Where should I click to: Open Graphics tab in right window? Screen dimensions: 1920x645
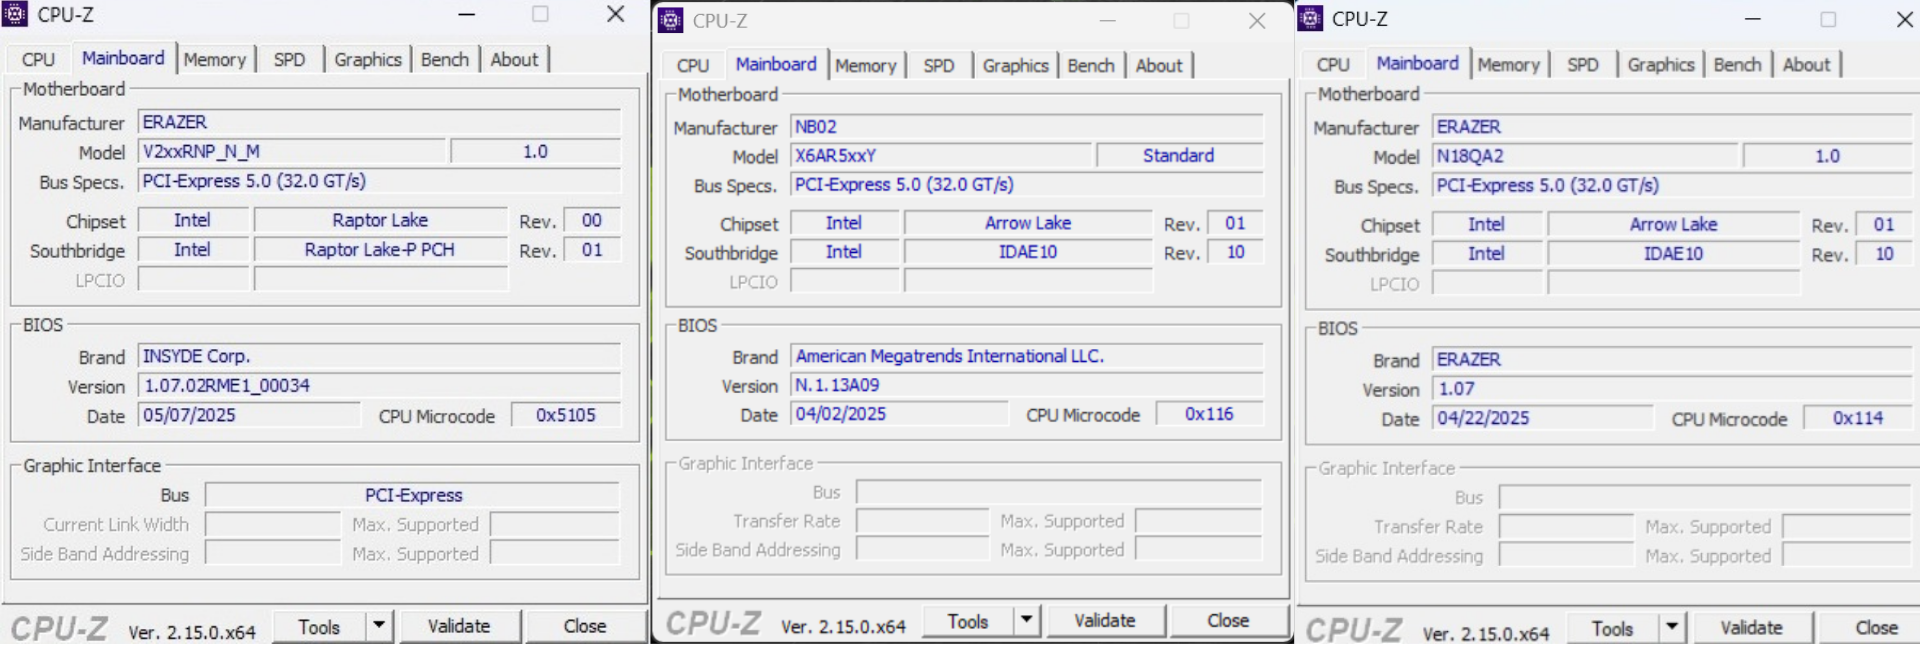(1661, 64)
